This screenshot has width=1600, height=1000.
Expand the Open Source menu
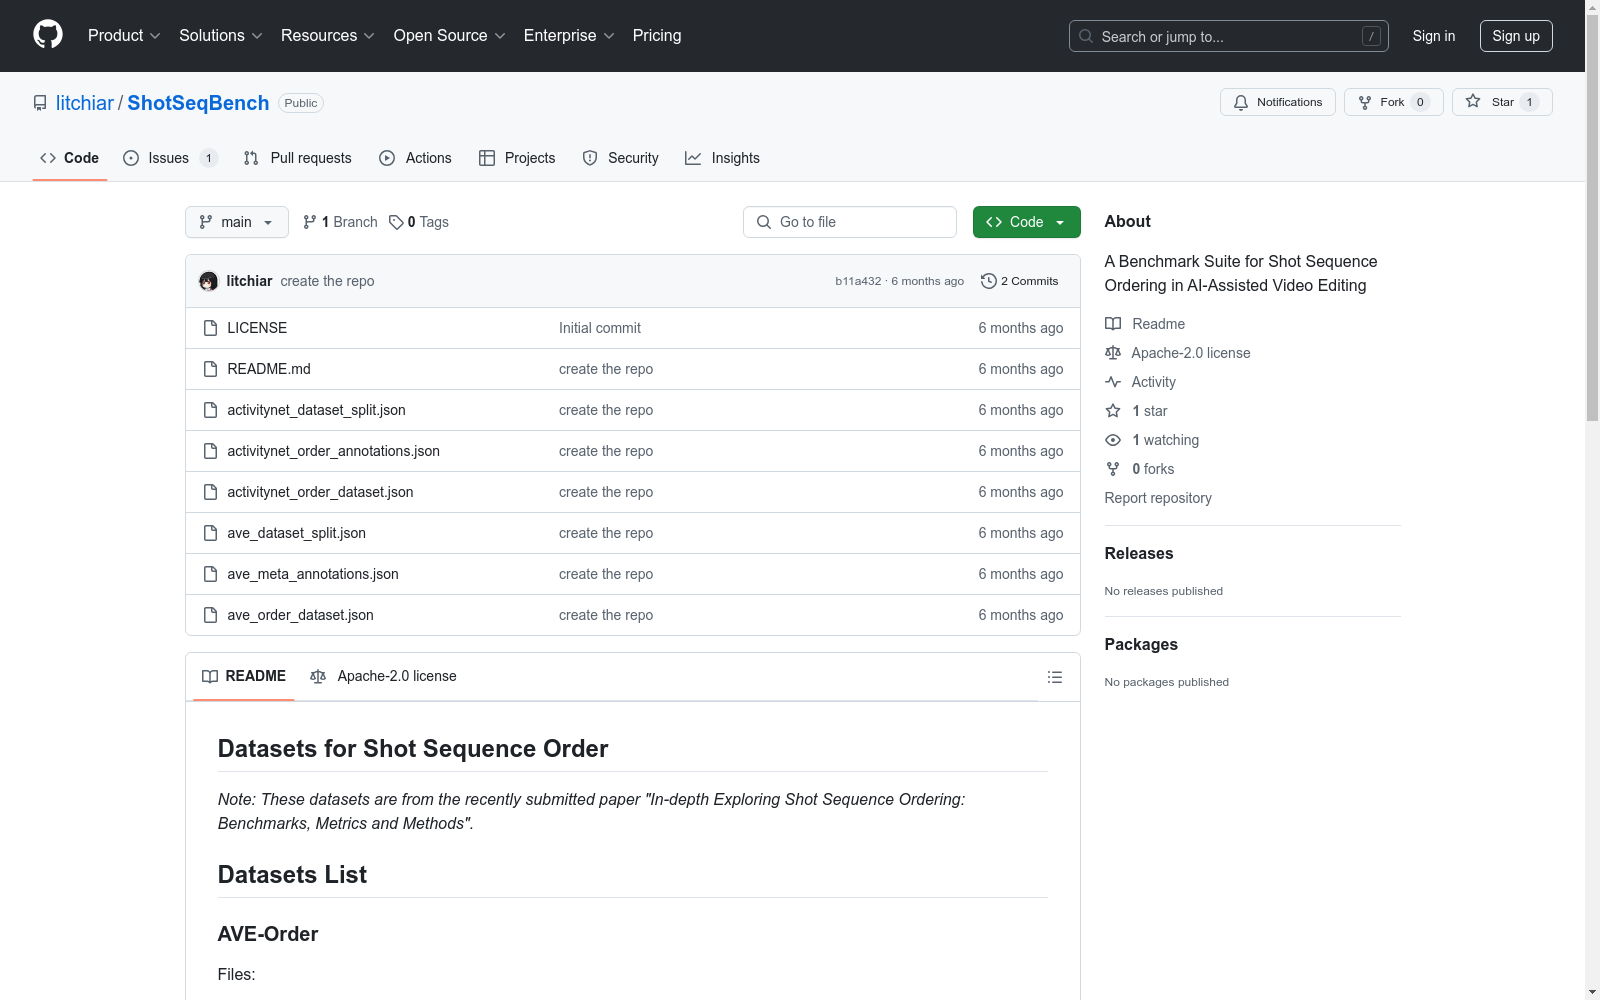click(x=450, y=36)
